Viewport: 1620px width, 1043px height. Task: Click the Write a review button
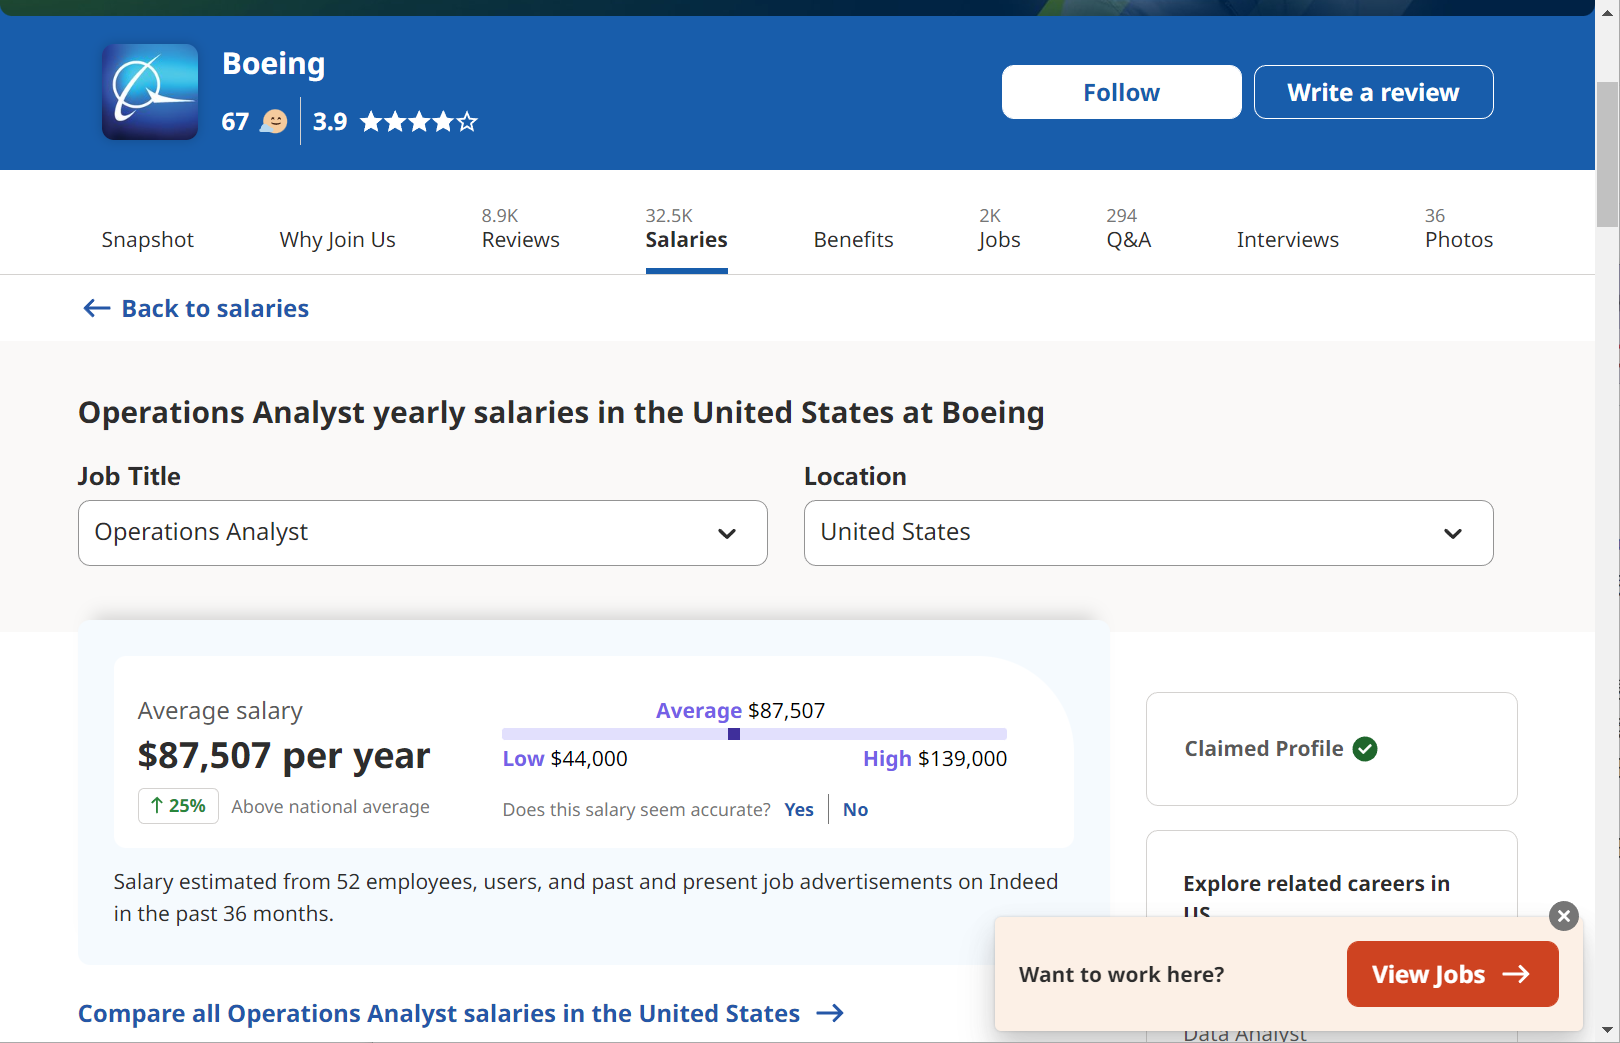pos(1374,92)
